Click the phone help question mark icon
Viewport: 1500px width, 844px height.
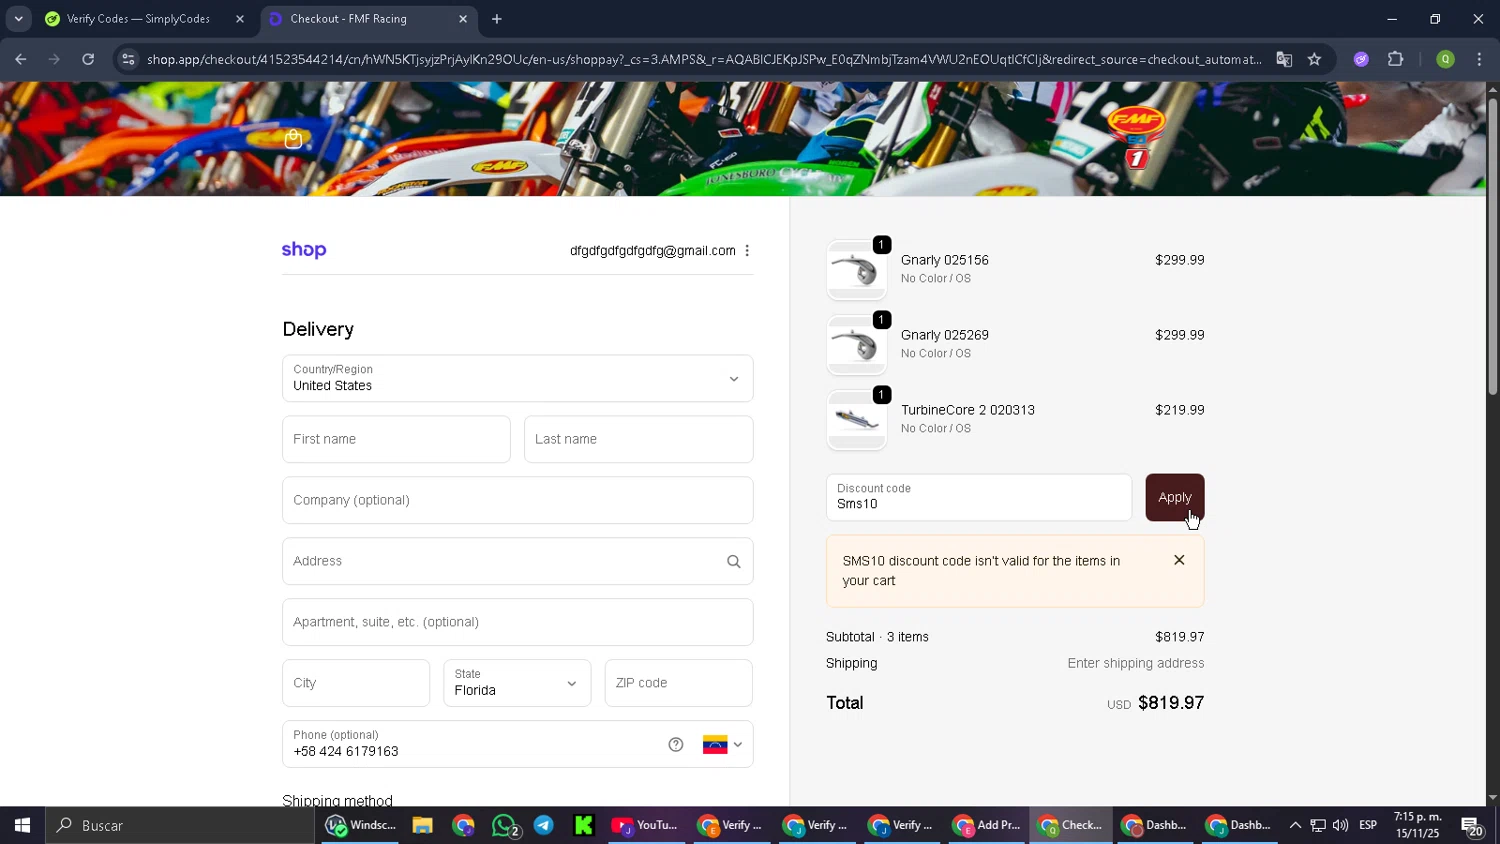[676, 745]
